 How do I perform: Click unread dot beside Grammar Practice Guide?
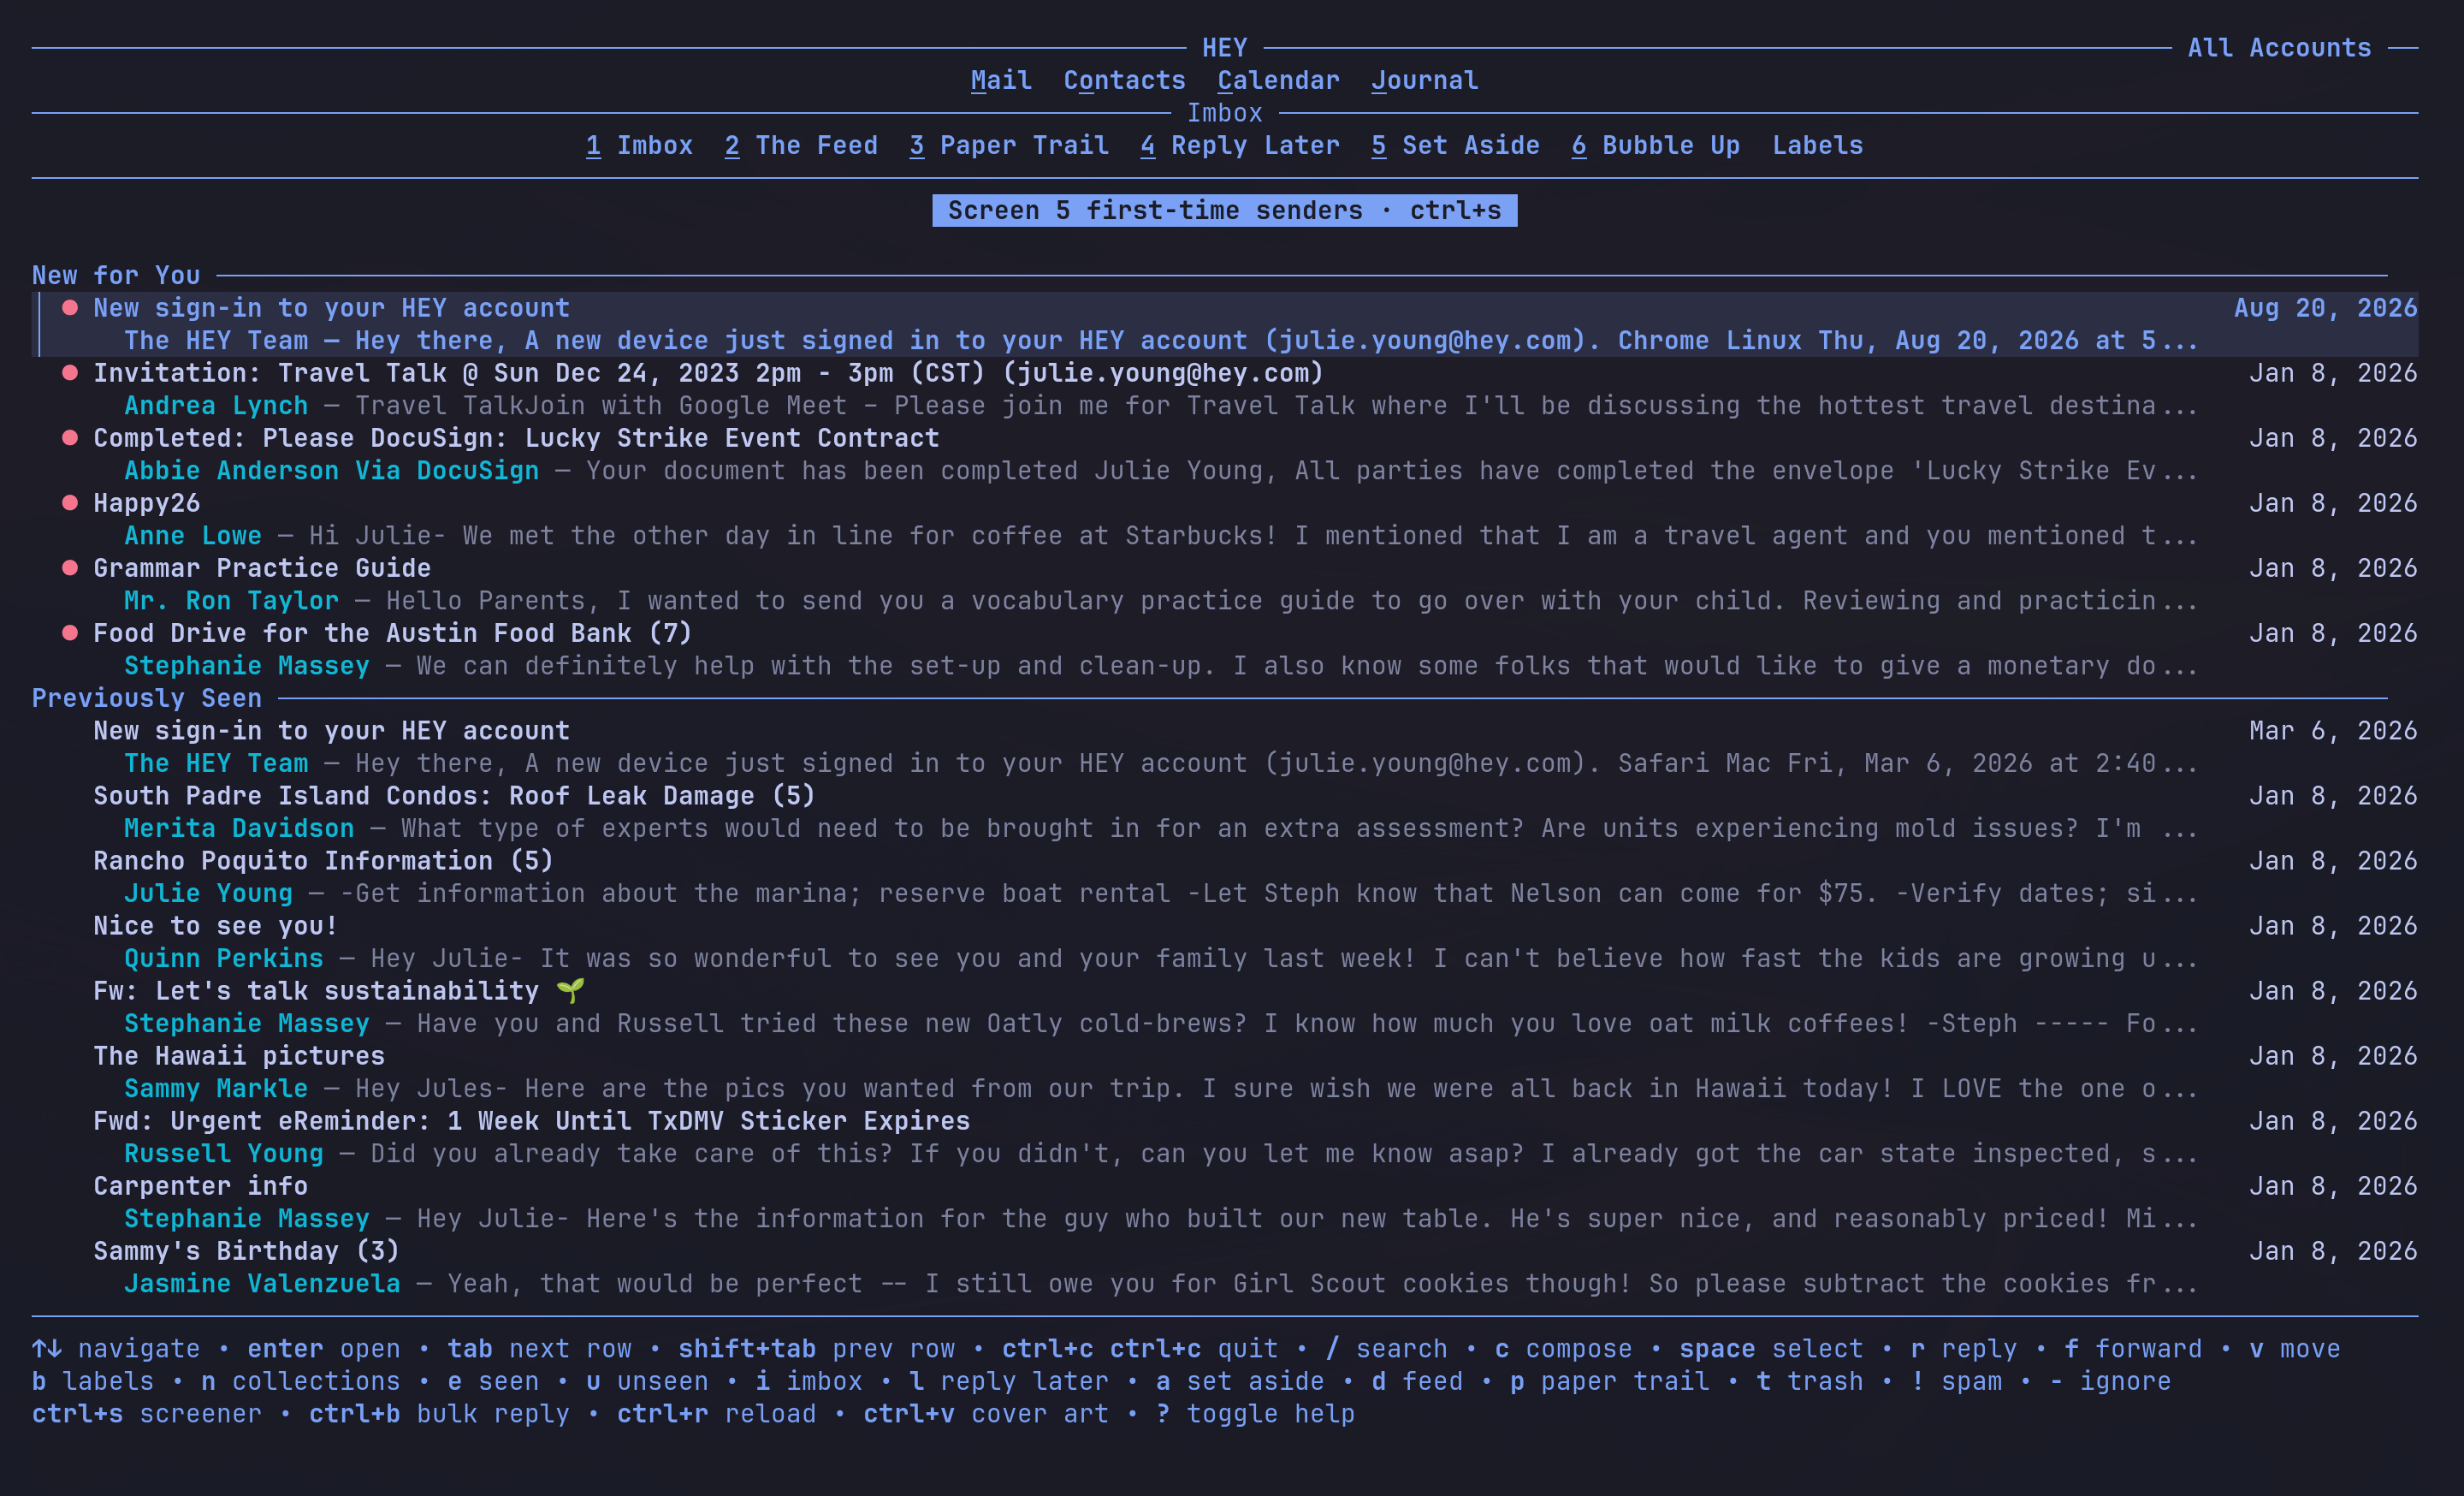pos(70,568)
